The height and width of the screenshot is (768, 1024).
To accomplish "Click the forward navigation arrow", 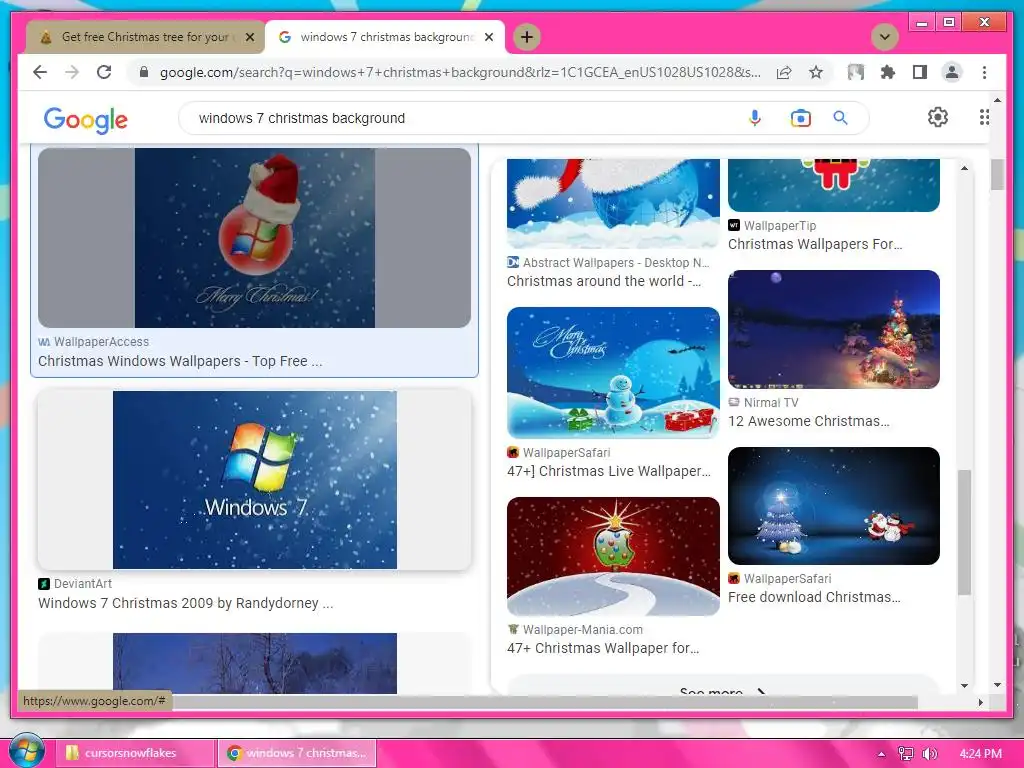I will click(x=72, y=72).
